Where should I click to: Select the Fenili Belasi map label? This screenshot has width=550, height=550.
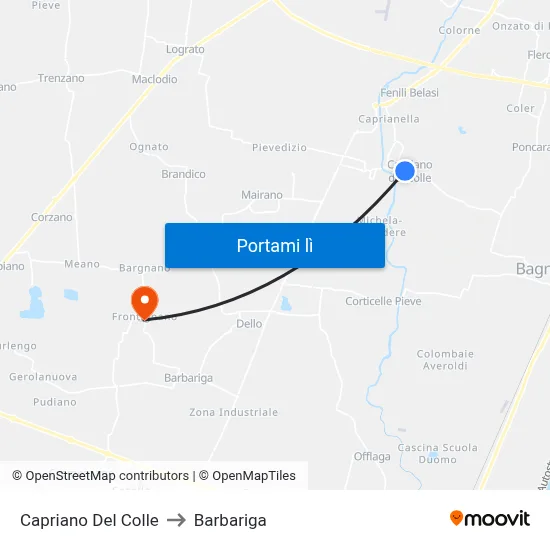point(409,93)
